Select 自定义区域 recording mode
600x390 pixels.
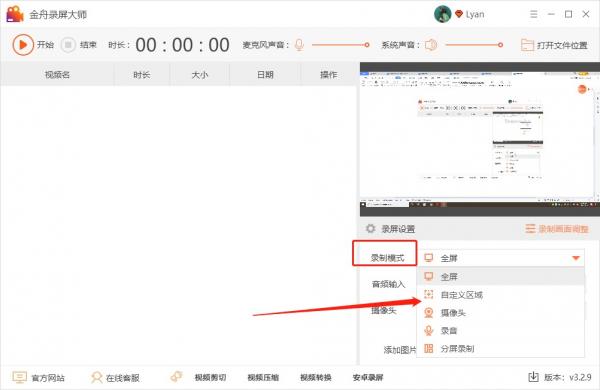501,295
